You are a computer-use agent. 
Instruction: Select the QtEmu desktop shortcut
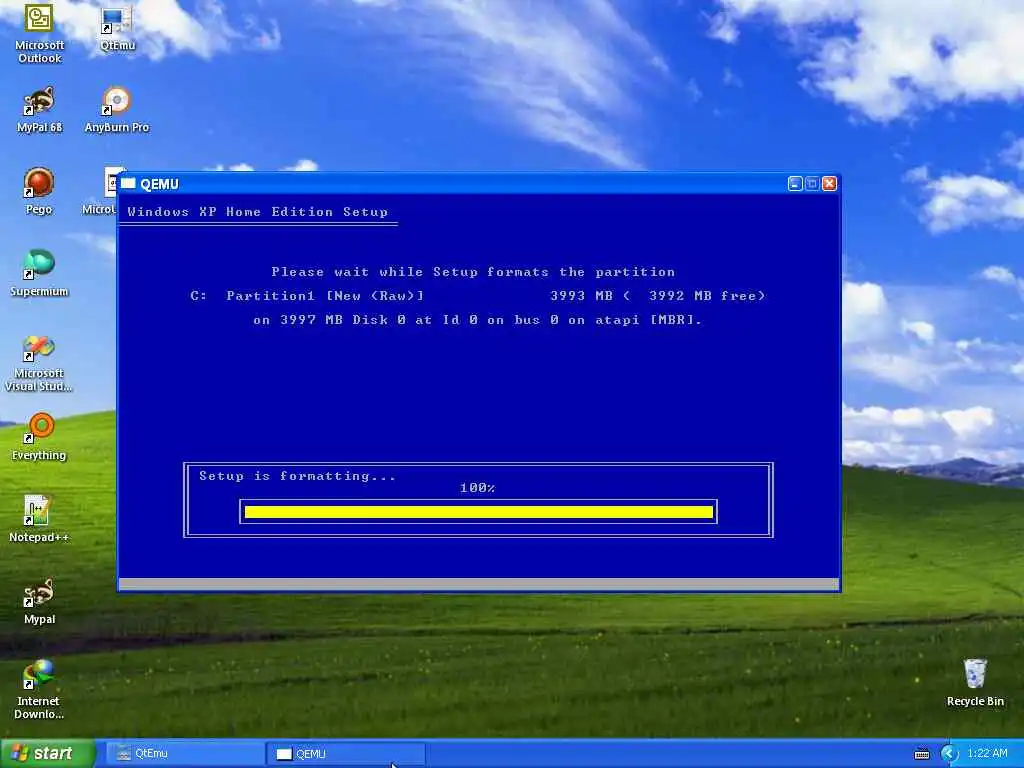[x=117, y=27]
